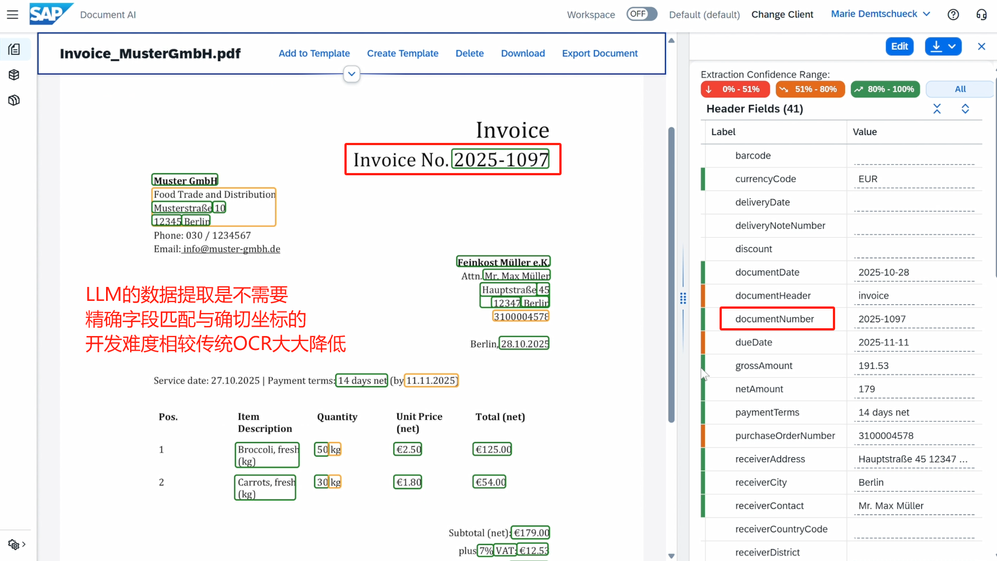Filter by 51% - 80% confidence
The height and width of the screenshot is (561, 997).
click(x=810, y=90)
